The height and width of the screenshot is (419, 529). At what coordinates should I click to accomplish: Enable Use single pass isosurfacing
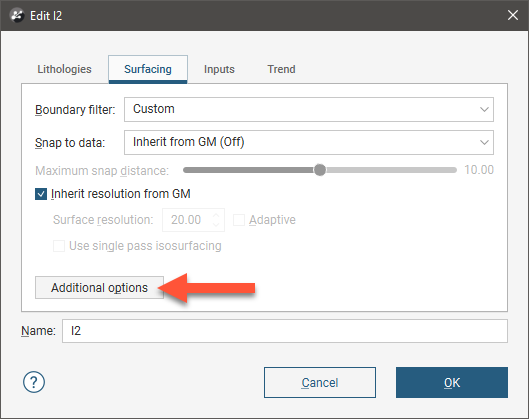pyautogui.click(x=59, y=246)
